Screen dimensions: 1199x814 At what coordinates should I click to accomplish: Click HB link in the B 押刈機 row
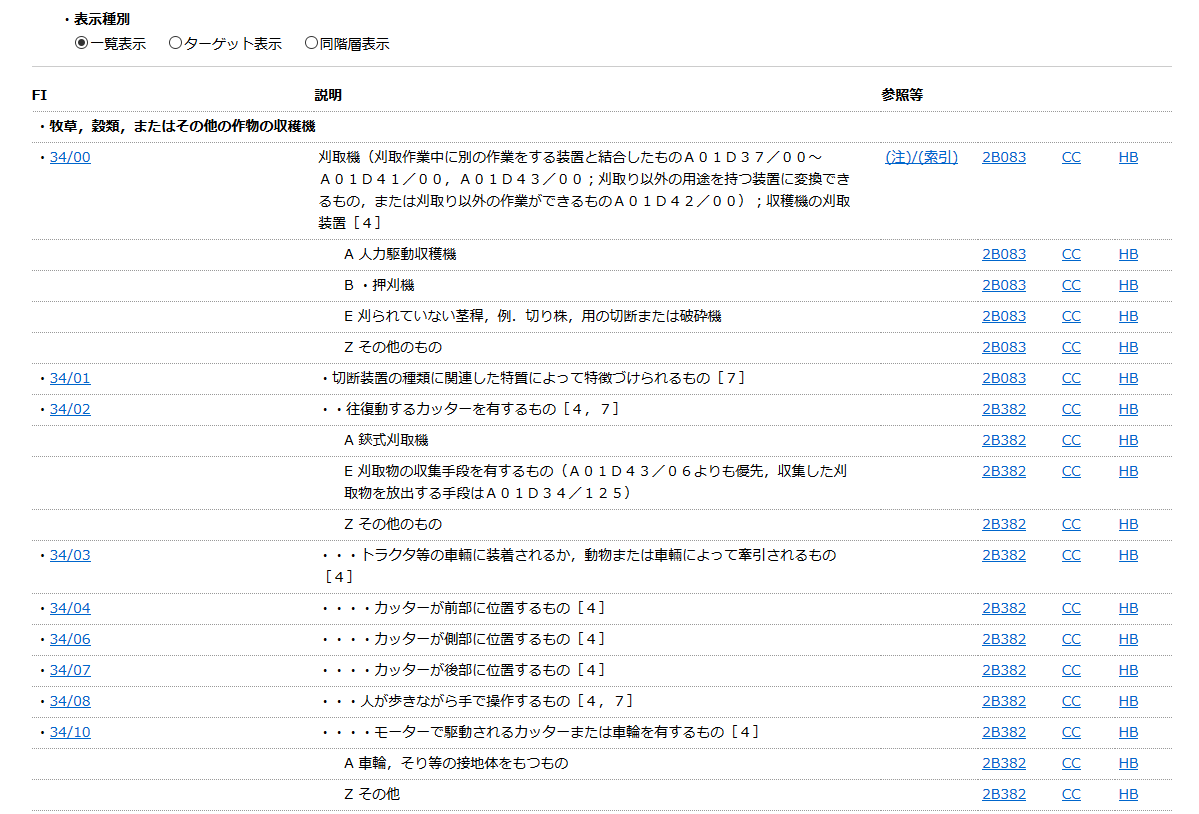1128,285
